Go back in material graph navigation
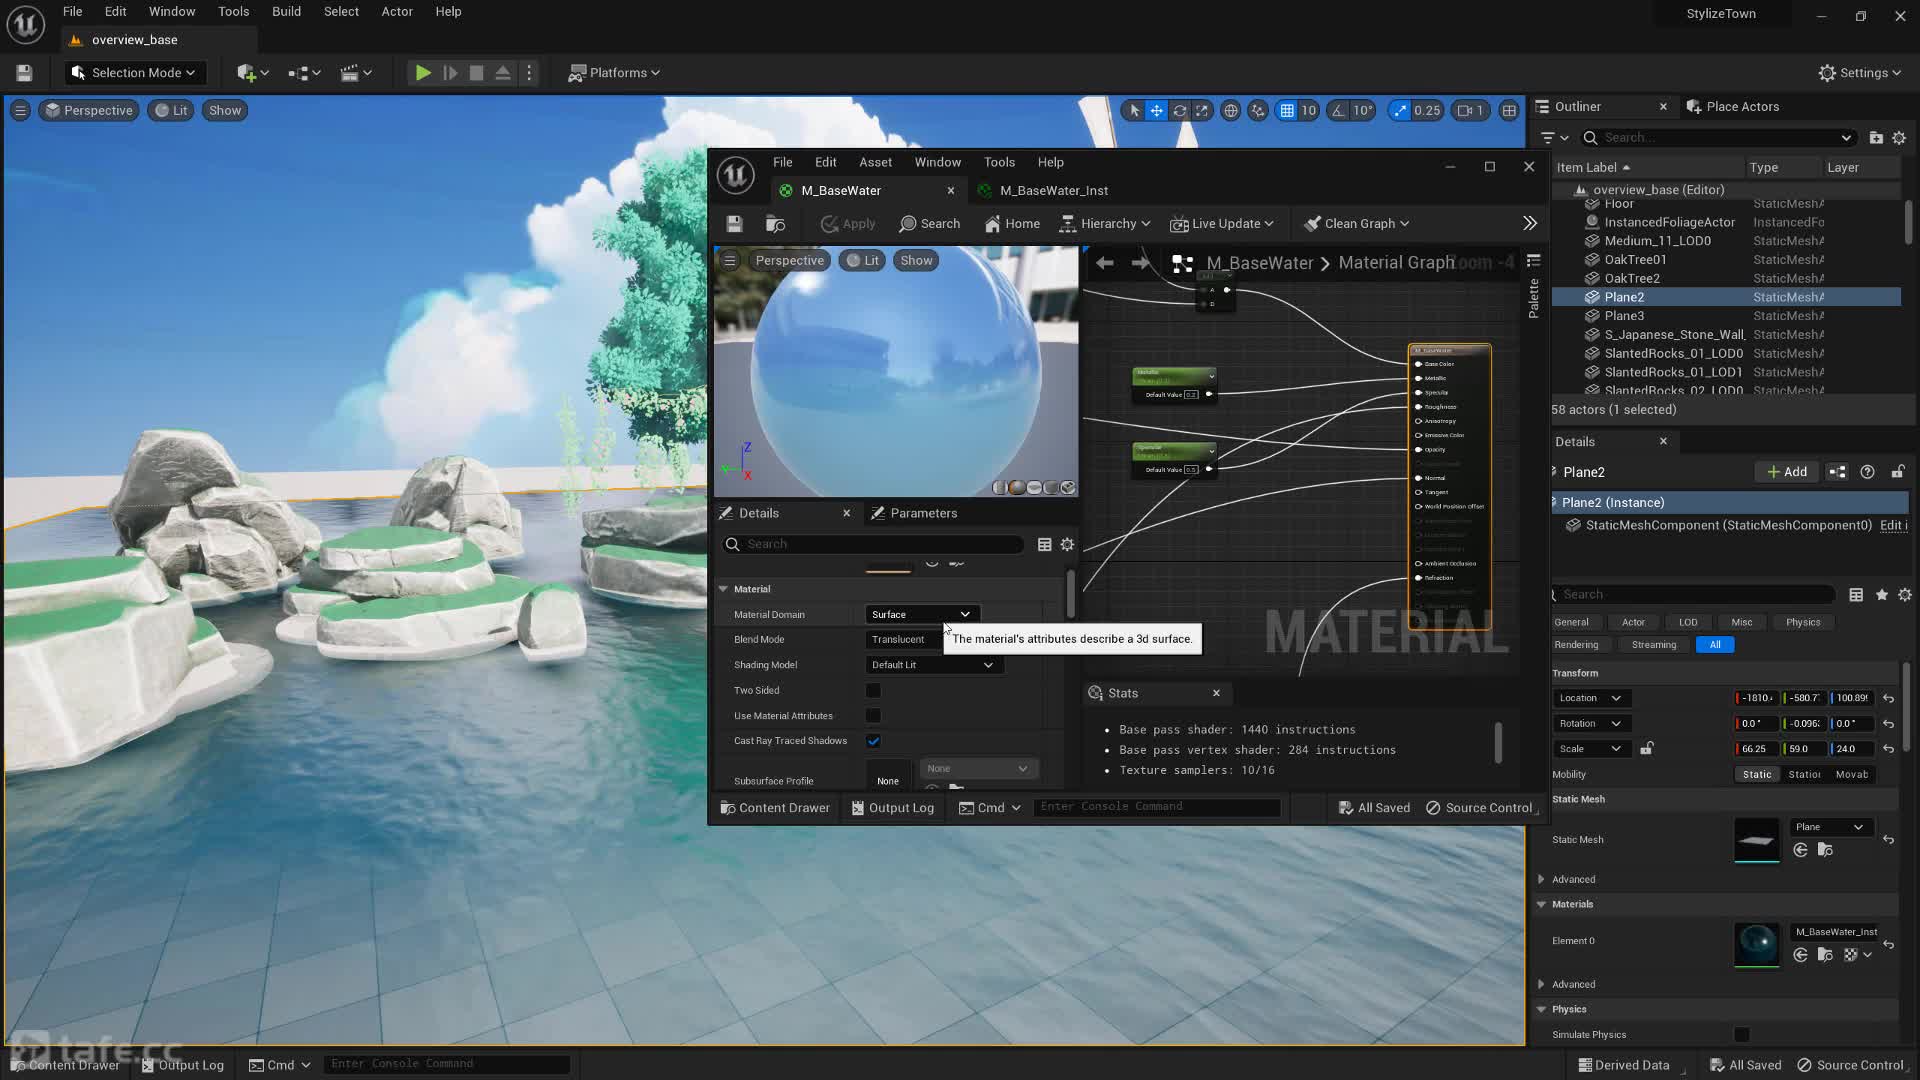 1105,263
